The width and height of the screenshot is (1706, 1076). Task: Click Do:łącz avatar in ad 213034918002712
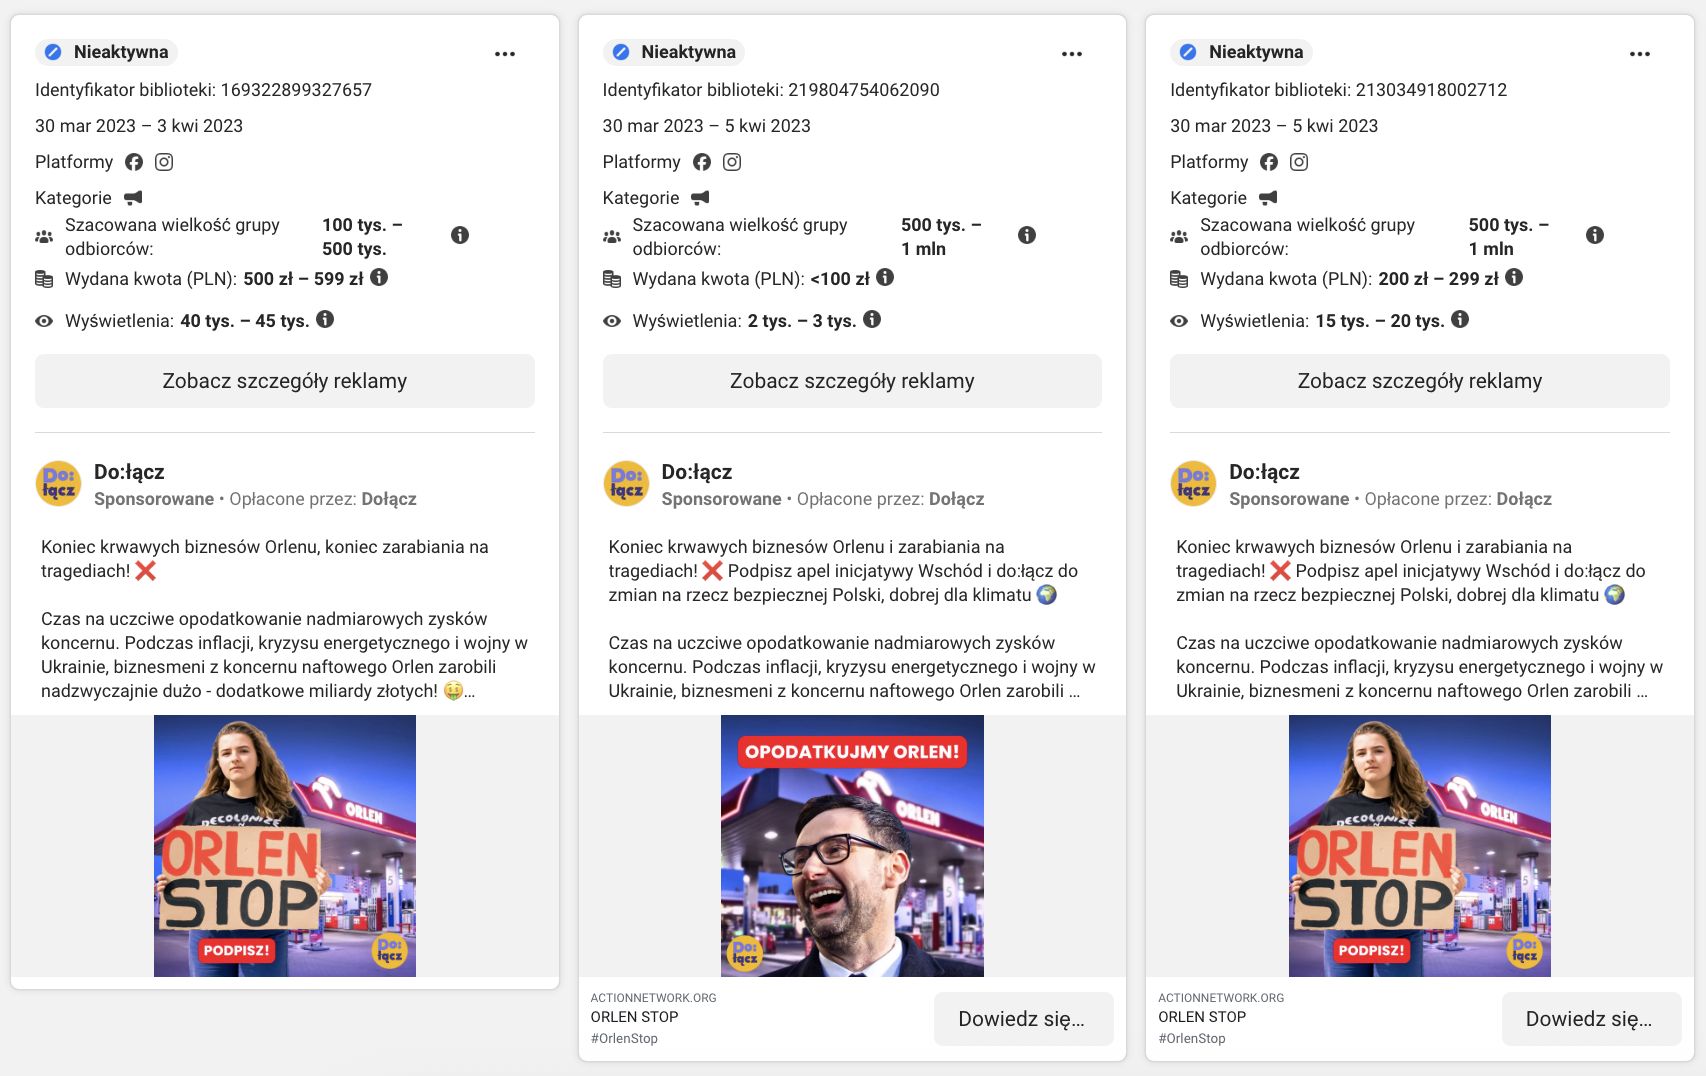point(1193,484)
